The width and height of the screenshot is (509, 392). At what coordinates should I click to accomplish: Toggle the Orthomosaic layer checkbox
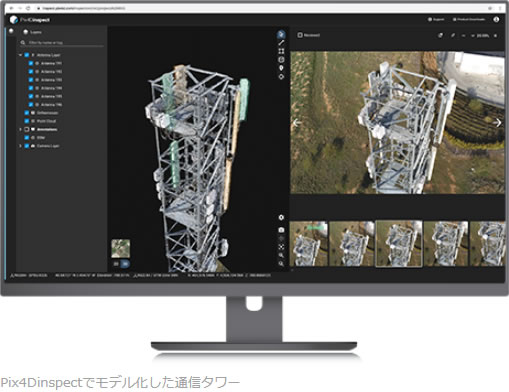27,113
